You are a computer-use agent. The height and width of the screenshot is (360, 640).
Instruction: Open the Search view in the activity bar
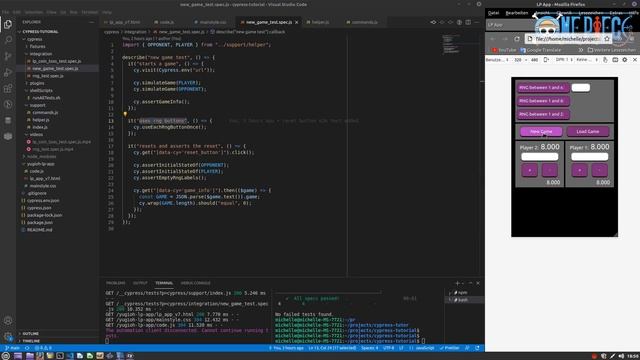(x=8, y=40)
